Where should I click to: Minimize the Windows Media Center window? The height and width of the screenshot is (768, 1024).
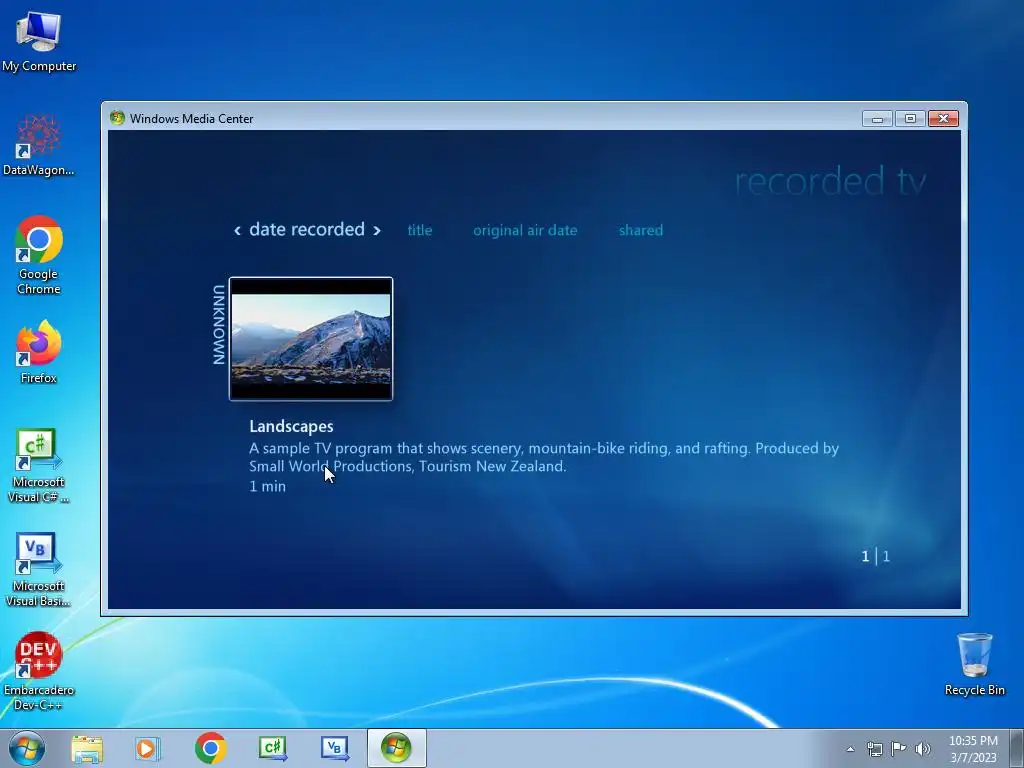pyautogui.click(x=877, y=118)
